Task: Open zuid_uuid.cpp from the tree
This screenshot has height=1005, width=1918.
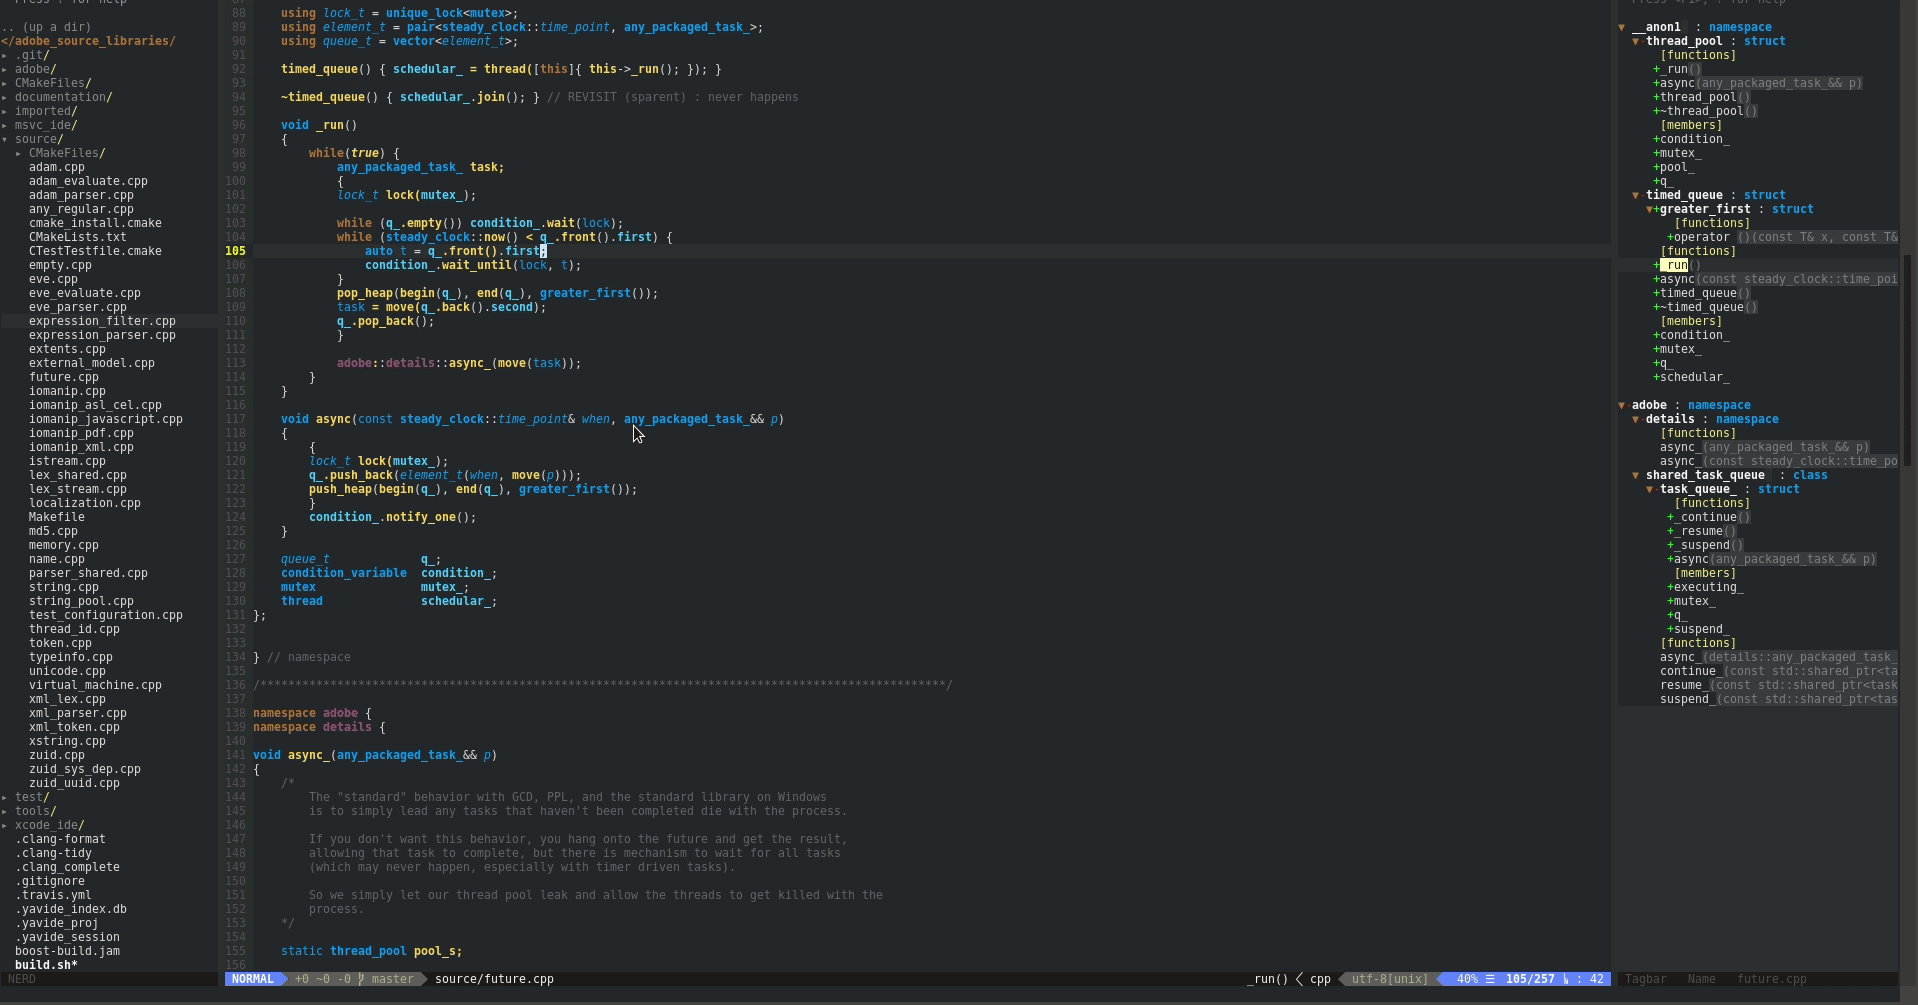Action: point(74,783)
